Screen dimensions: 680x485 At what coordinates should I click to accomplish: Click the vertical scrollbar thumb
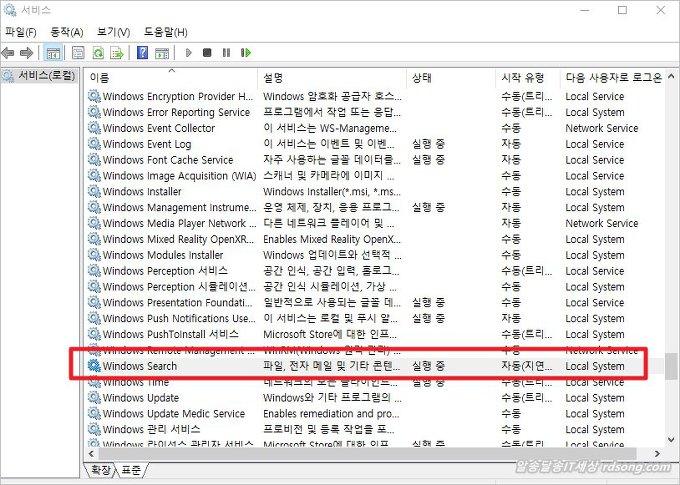[x=672, y=367]
